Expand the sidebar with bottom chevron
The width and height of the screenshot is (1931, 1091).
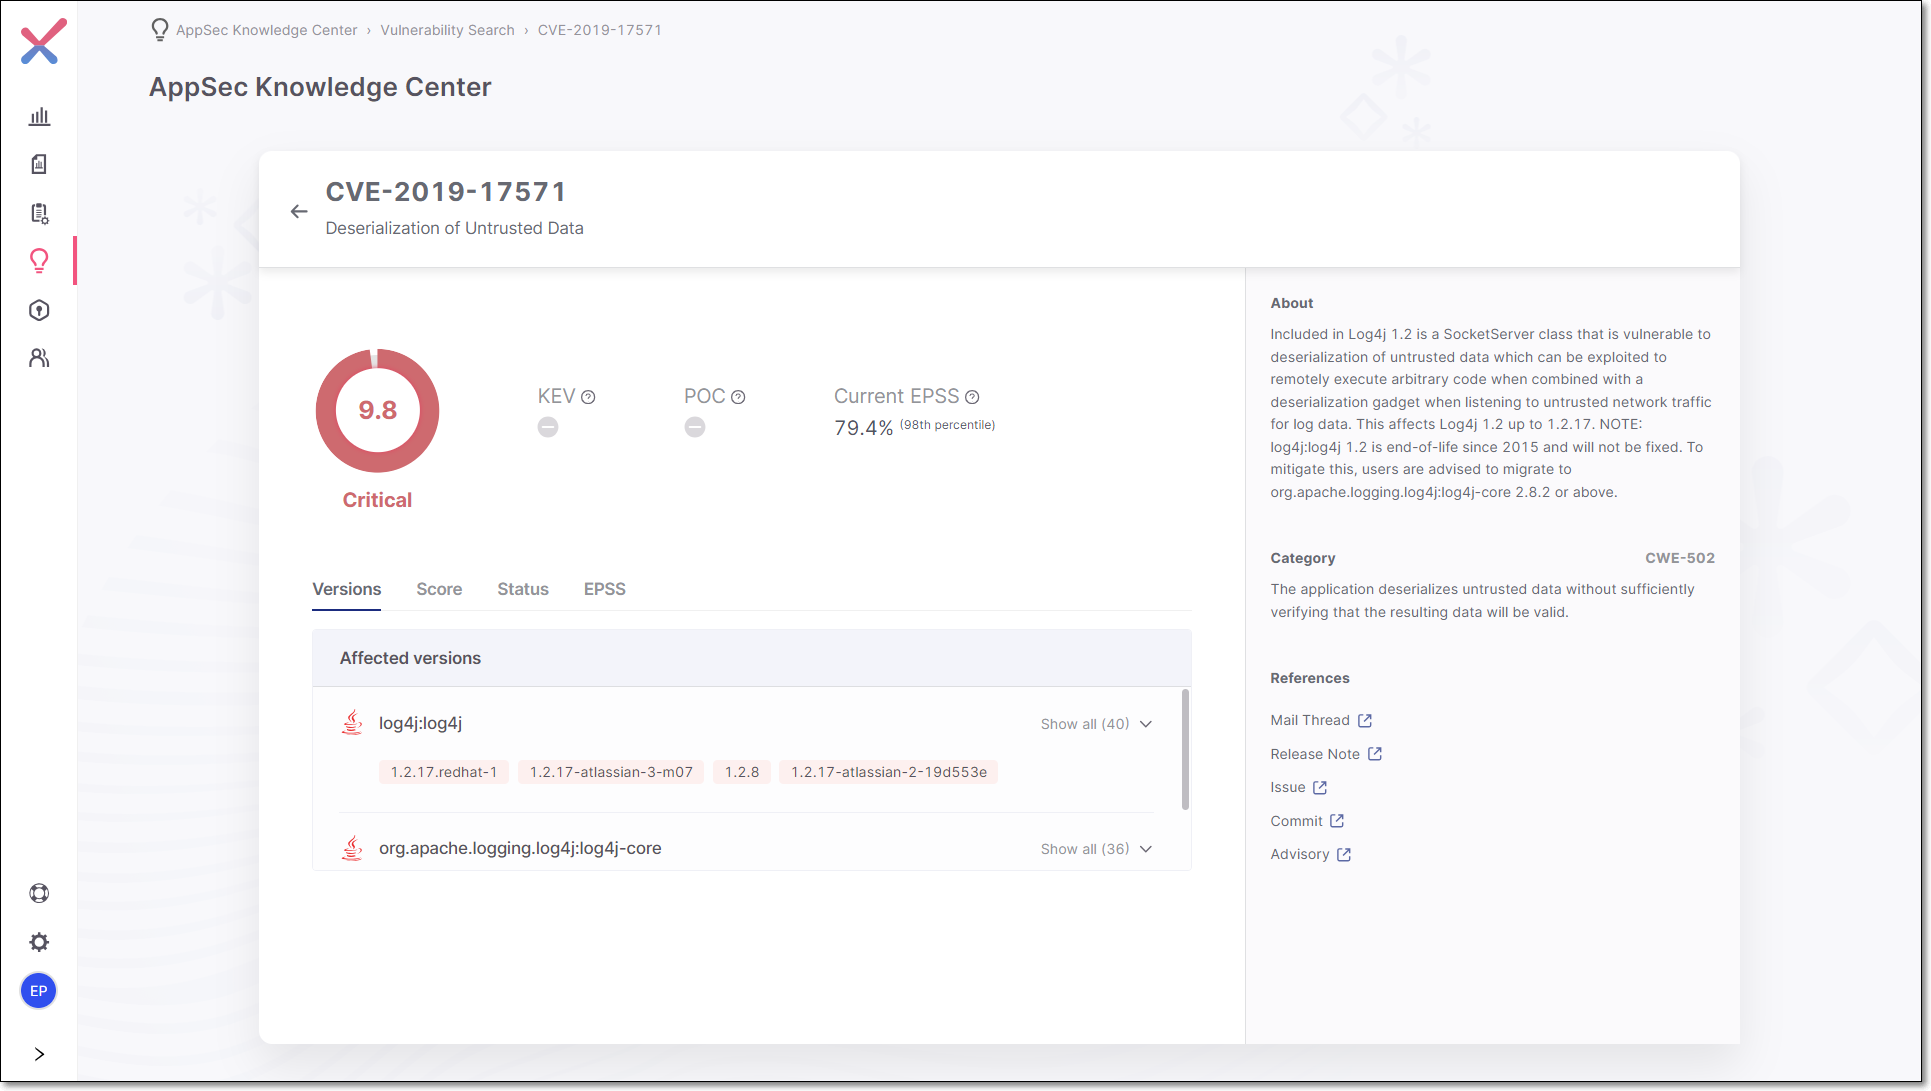[39, 1054]
